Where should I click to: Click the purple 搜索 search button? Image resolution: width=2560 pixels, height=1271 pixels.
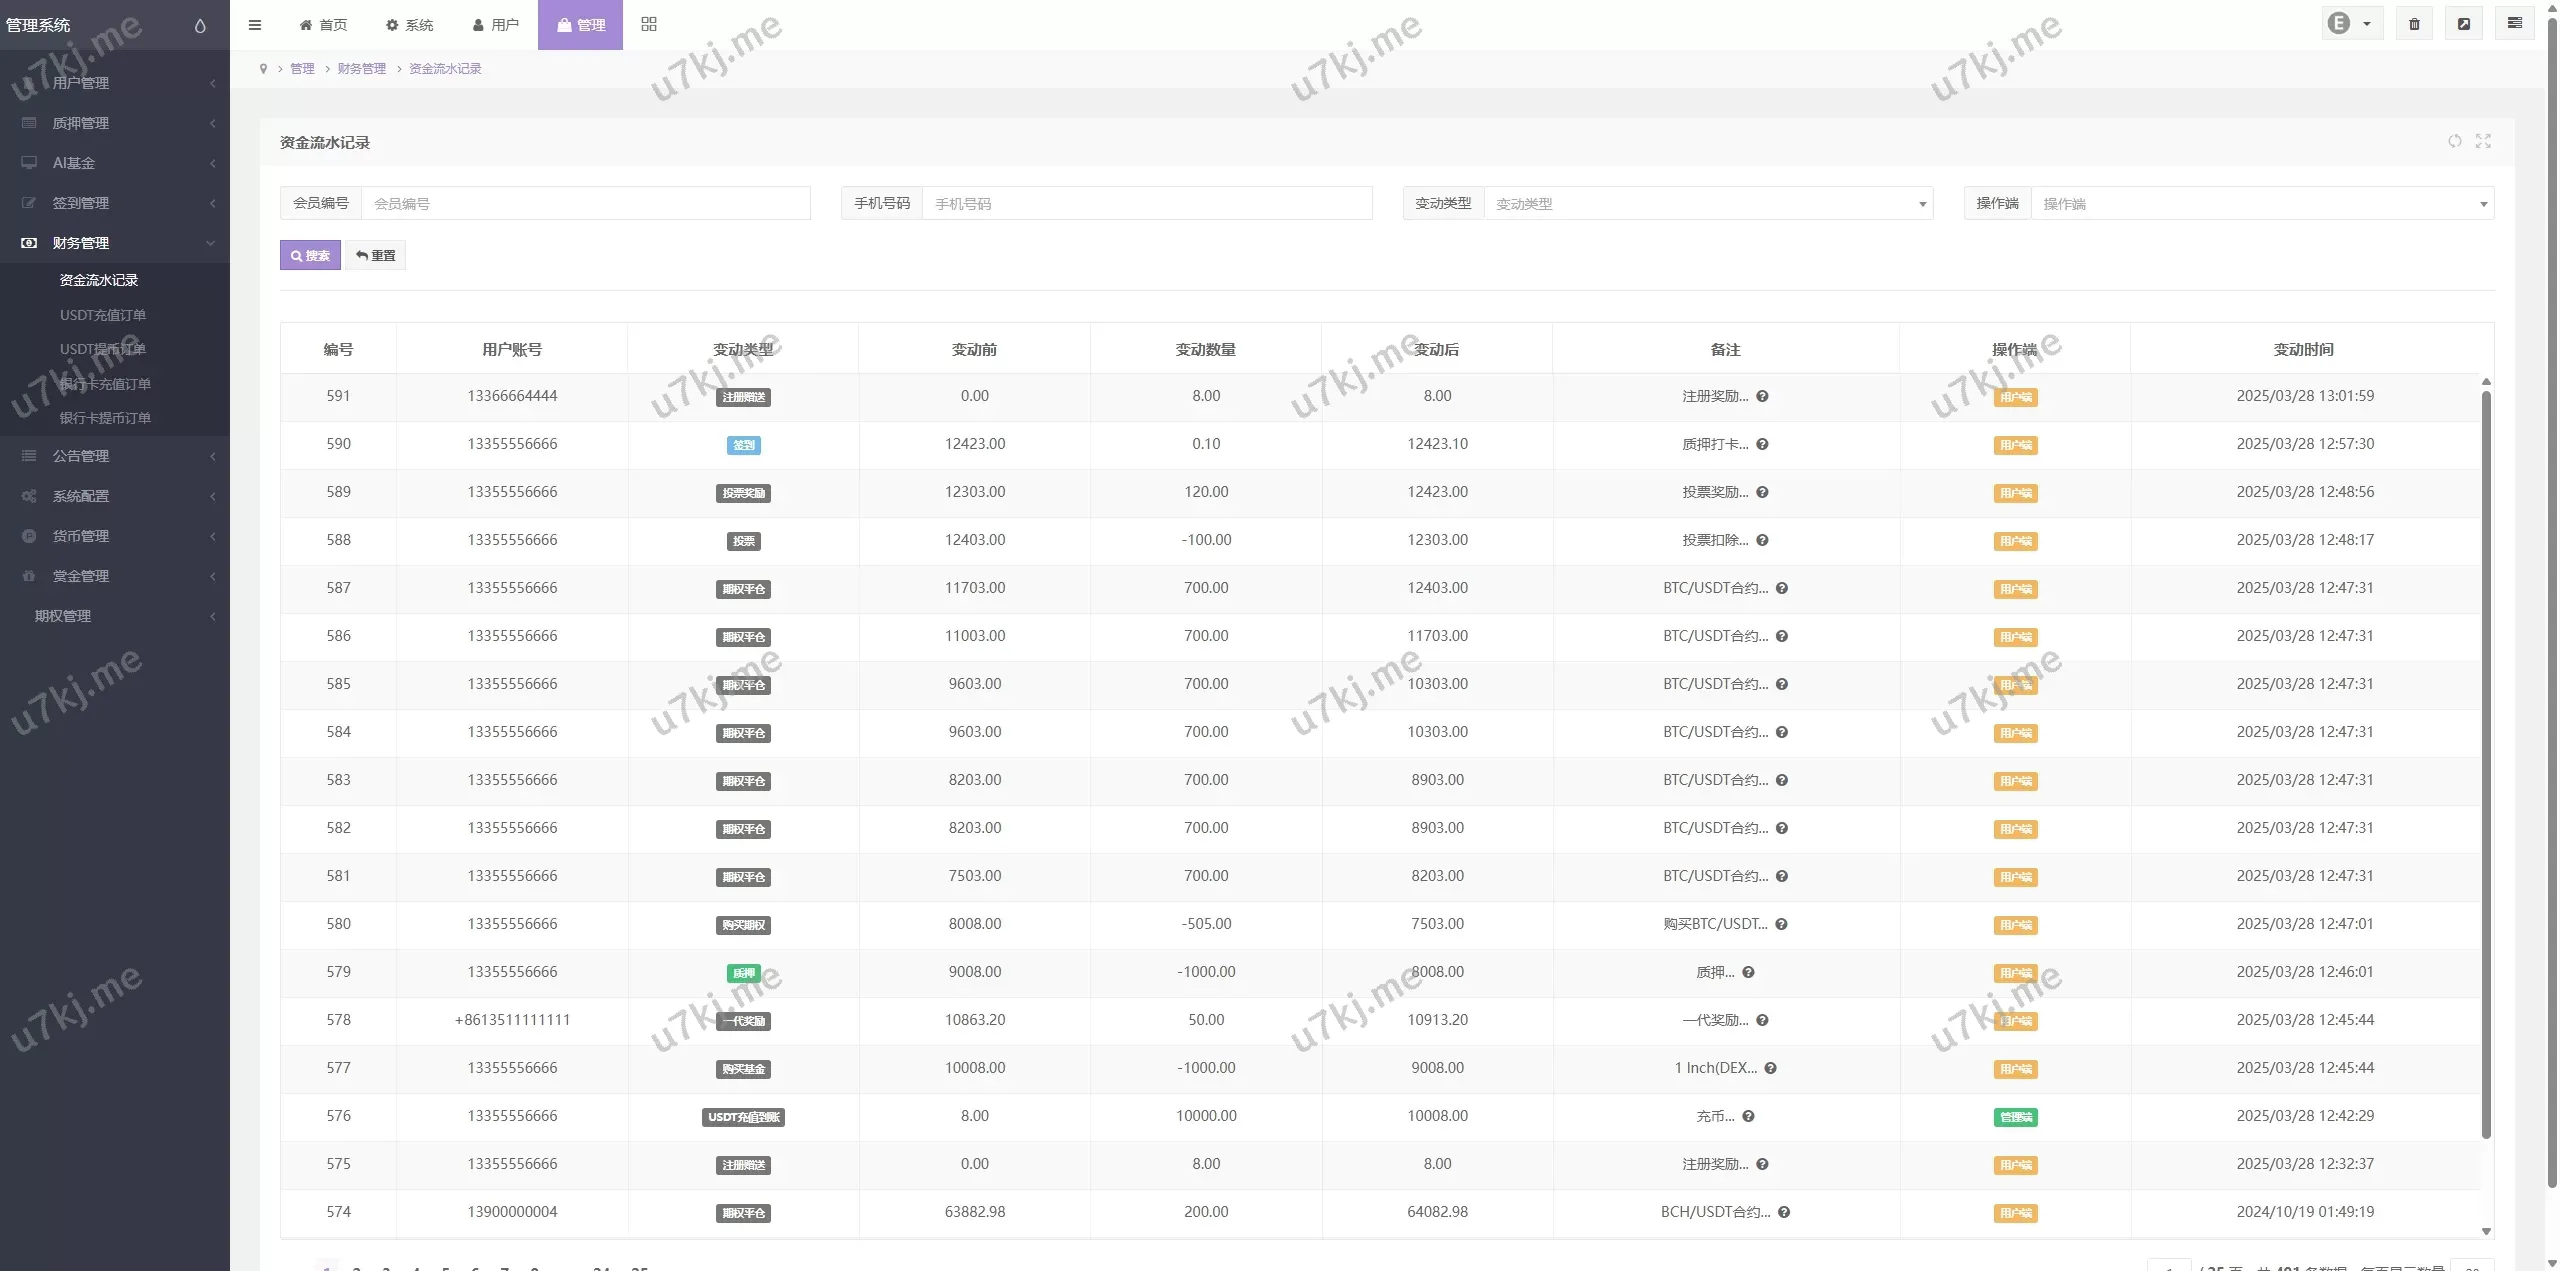click(310, 256)
